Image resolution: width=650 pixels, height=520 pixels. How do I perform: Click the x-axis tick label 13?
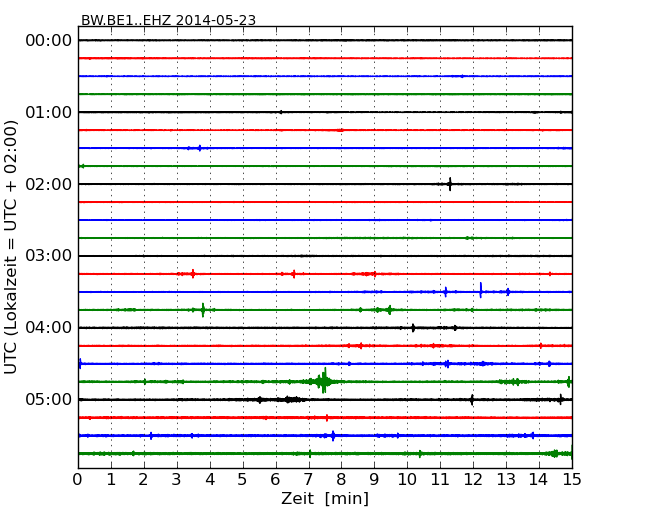[x=506, y=480]
